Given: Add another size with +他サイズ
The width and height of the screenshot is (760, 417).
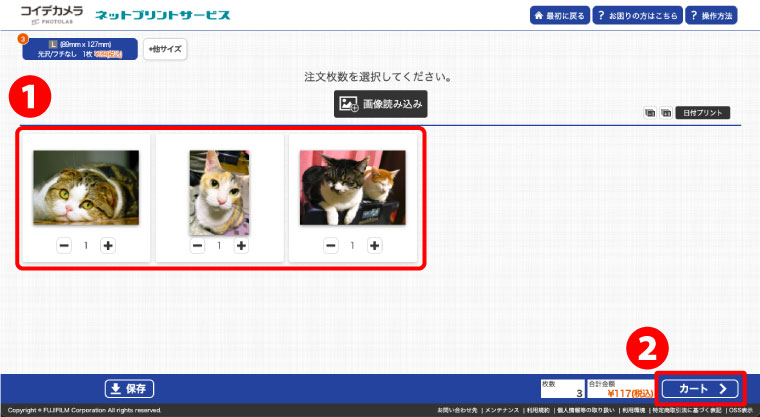Looking at the screenshot, I should click(165, 49).
